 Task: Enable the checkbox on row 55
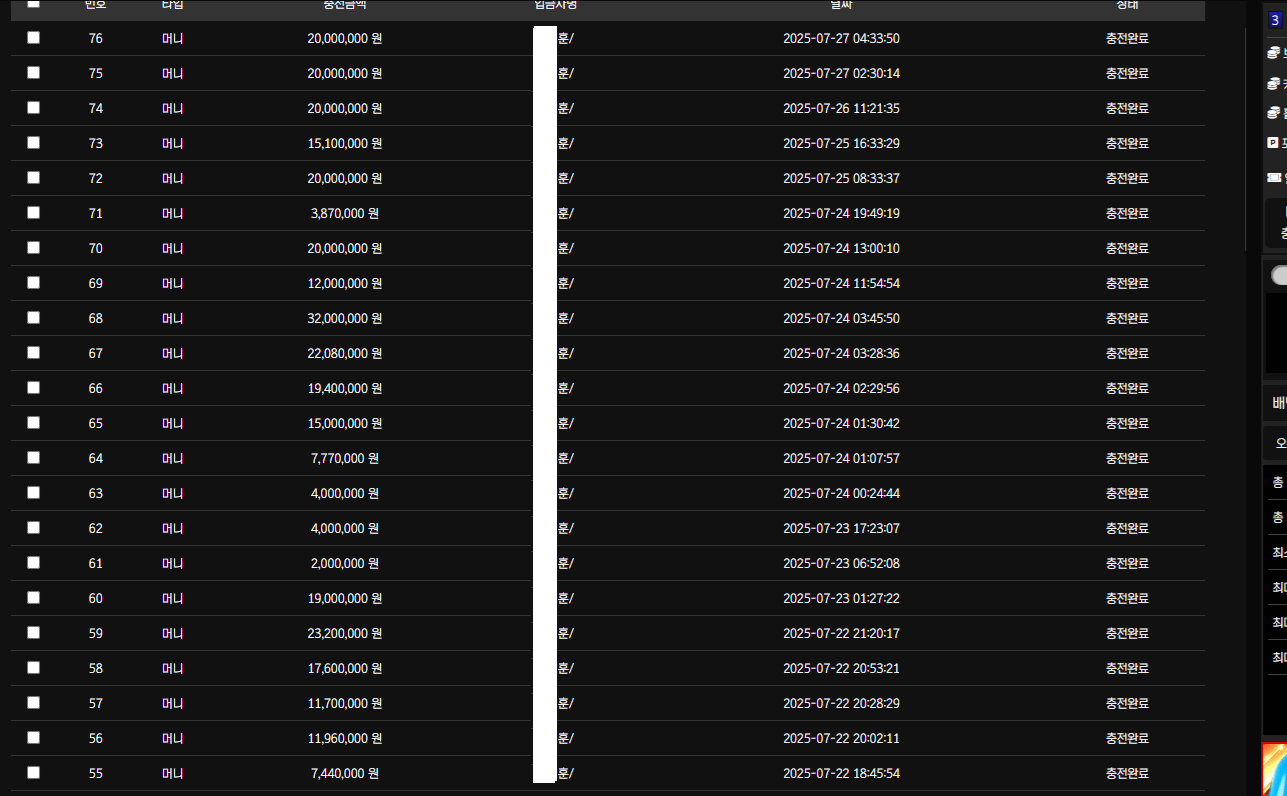(x=34, y=773)
